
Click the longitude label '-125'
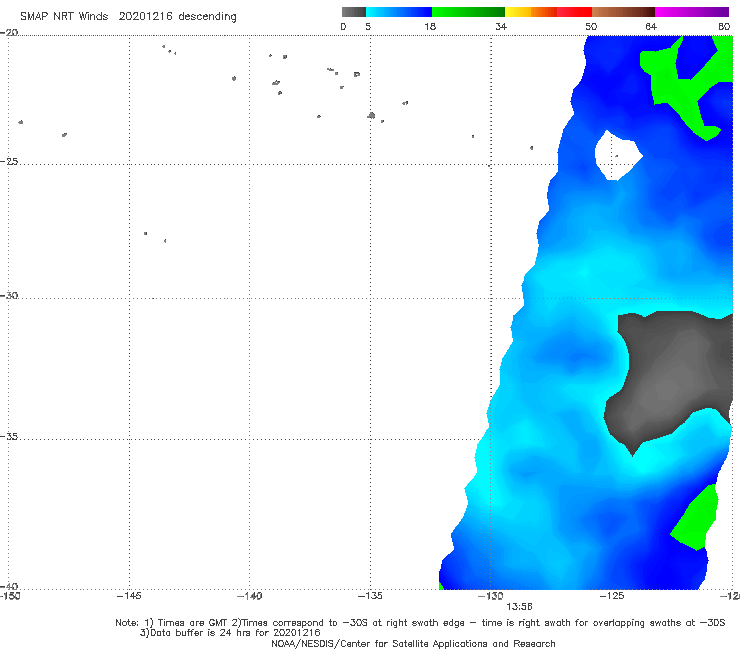click(x=612, y=596)
